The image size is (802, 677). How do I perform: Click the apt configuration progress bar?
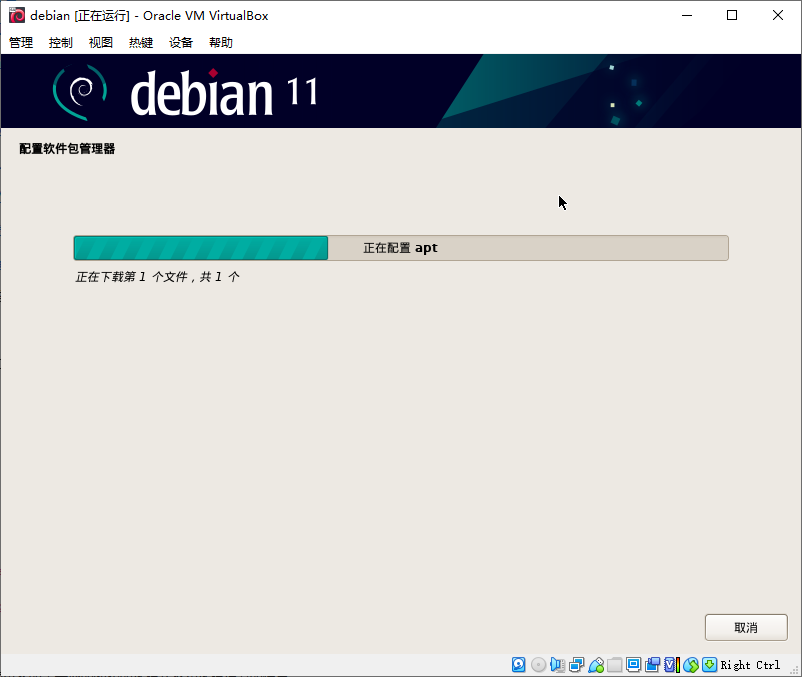point(401,248)
